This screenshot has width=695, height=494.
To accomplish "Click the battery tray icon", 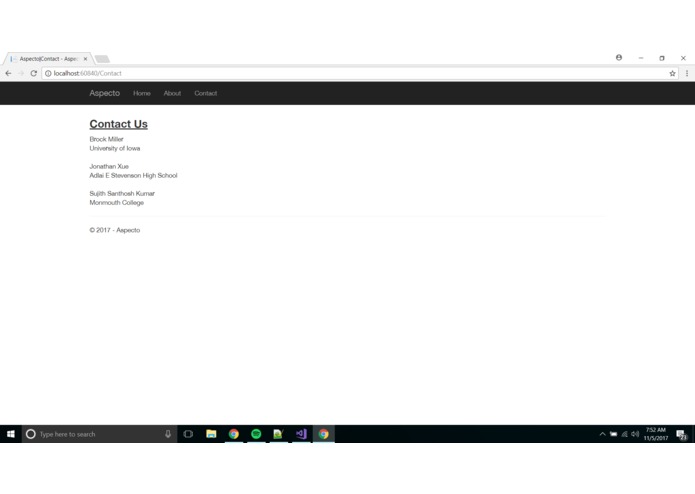I will coord(613,434).
